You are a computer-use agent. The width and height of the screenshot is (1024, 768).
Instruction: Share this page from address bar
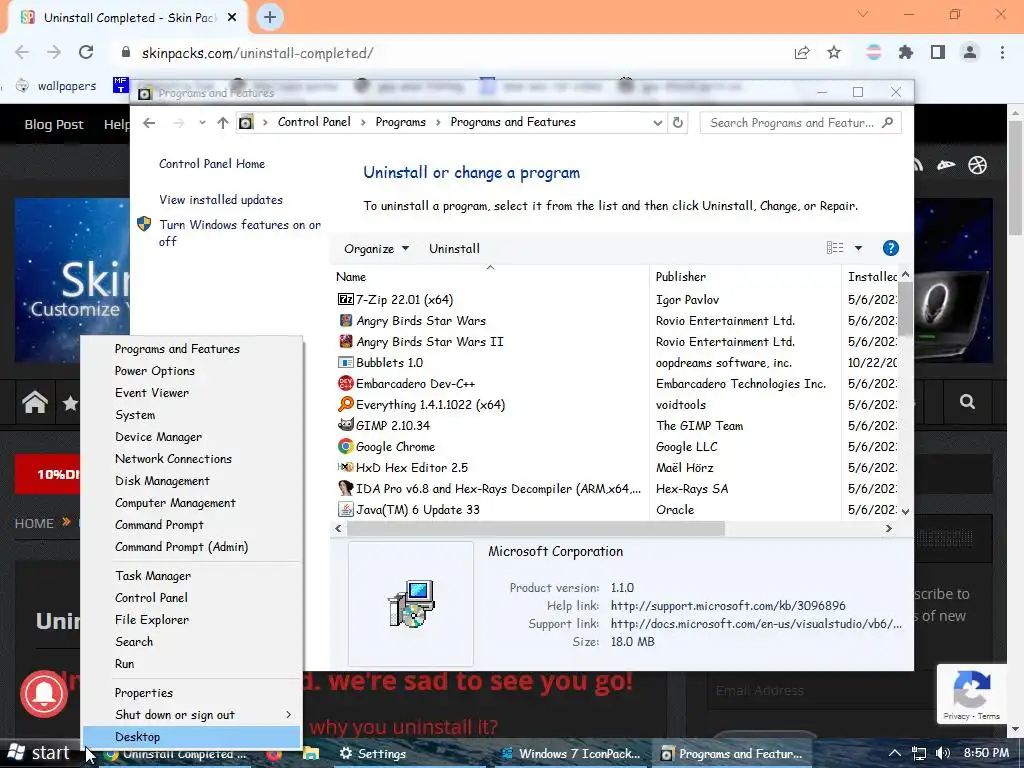tap(802, 52)
